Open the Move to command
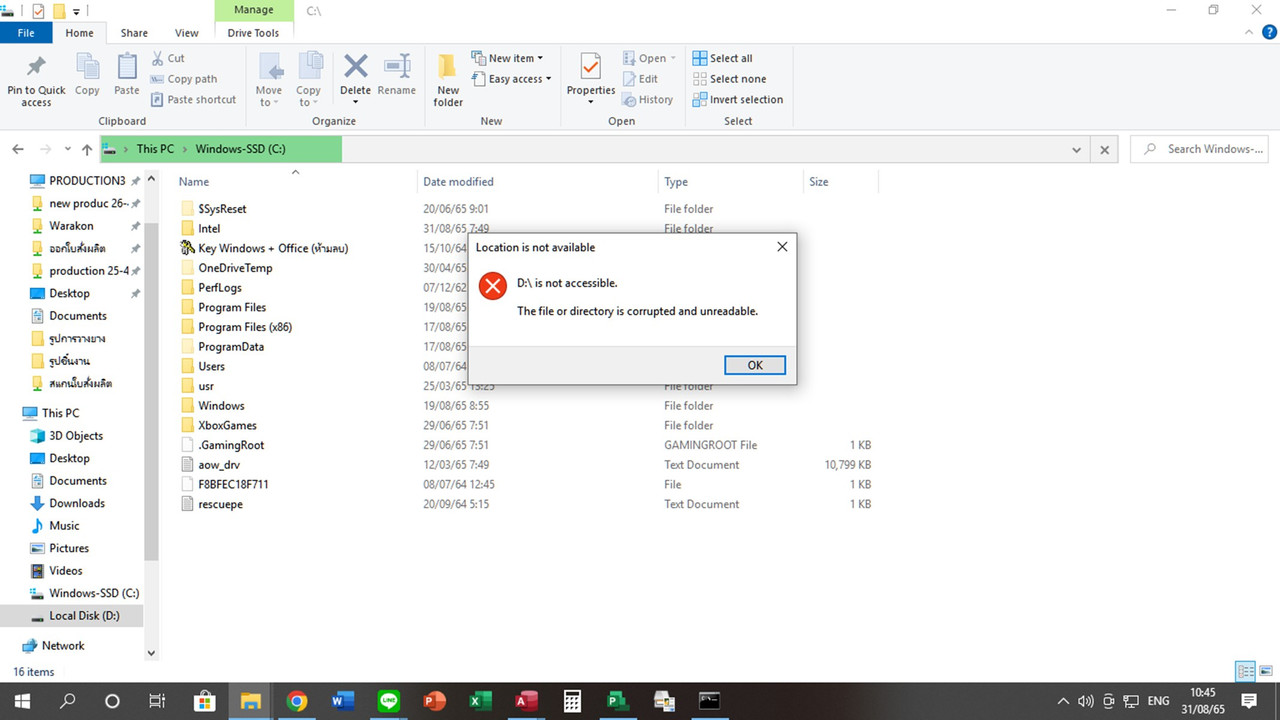 tap(269, 80)
